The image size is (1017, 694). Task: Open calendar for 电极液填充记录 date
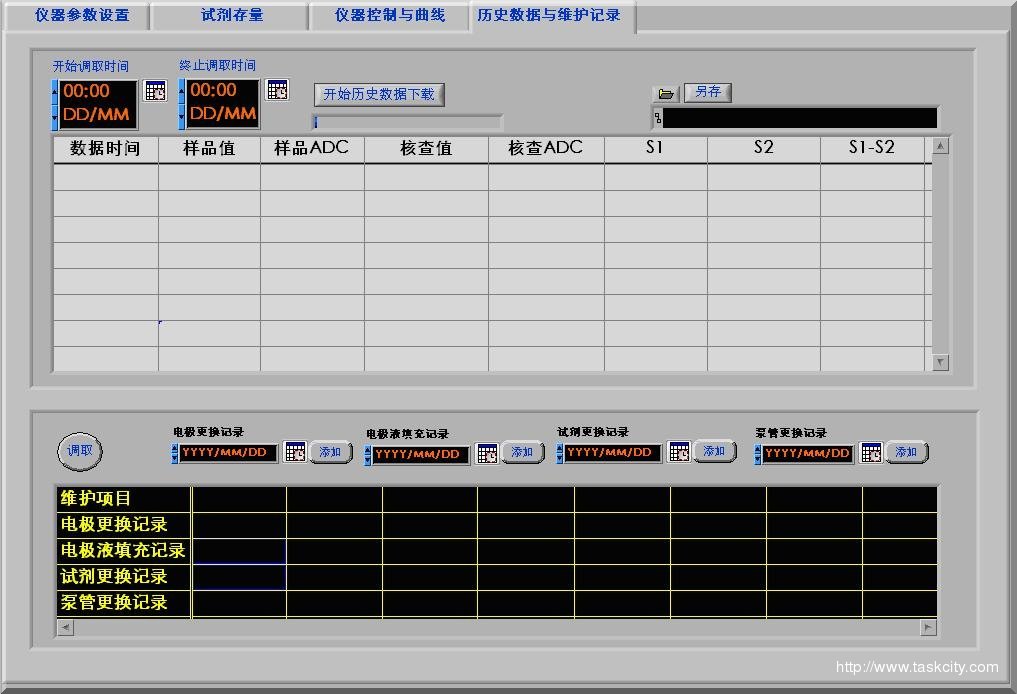486,453
